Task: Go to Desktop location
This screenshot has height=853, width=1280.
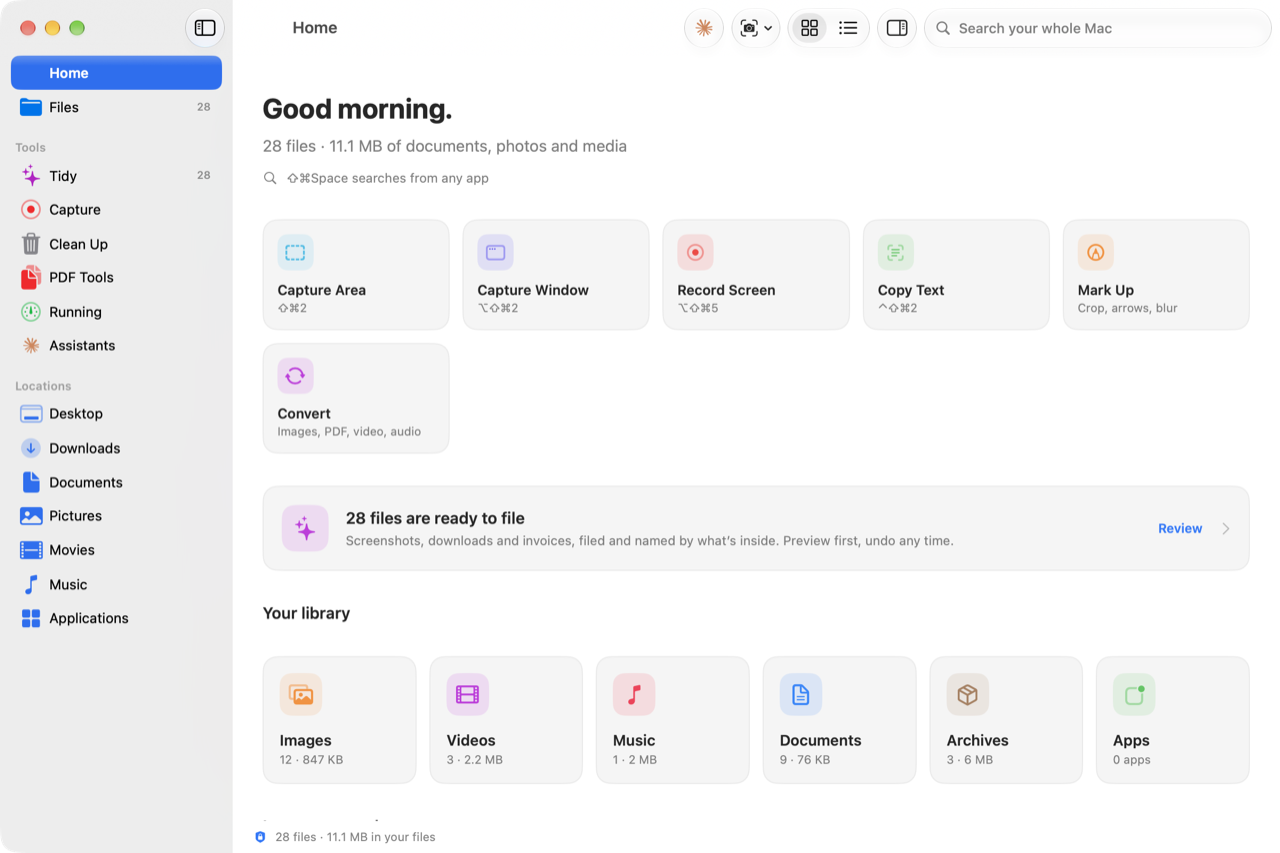Action: pyautogui.click(x=116, y=414)
